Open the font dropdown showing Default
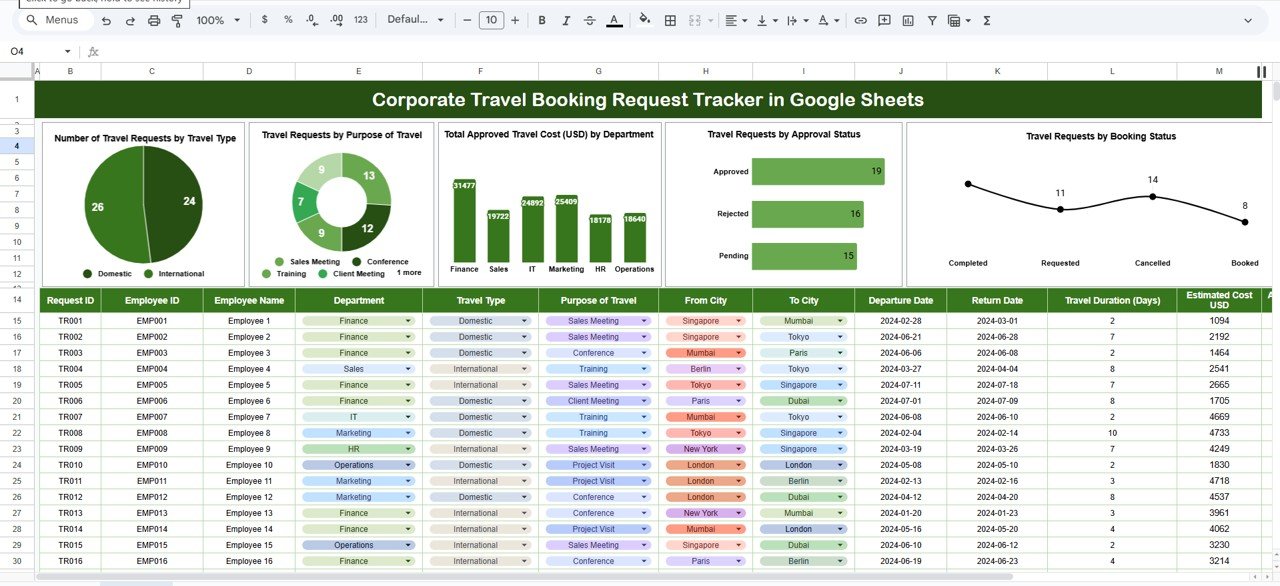This screenshot has height=586, width=1280. (x=413, y=20)
